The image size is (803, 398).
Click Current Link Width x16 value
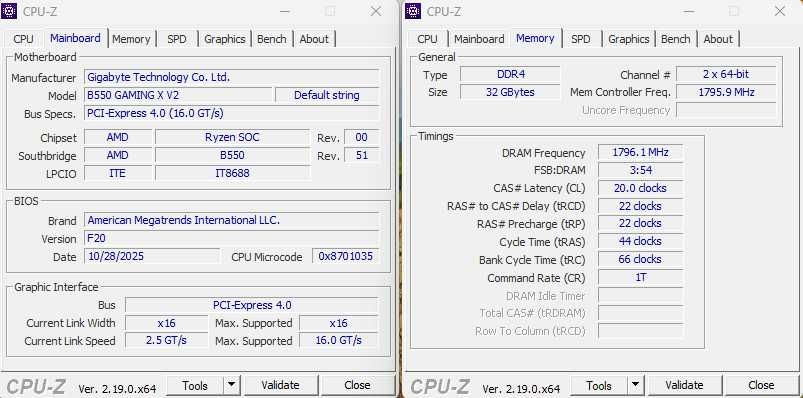click(166, 323)
